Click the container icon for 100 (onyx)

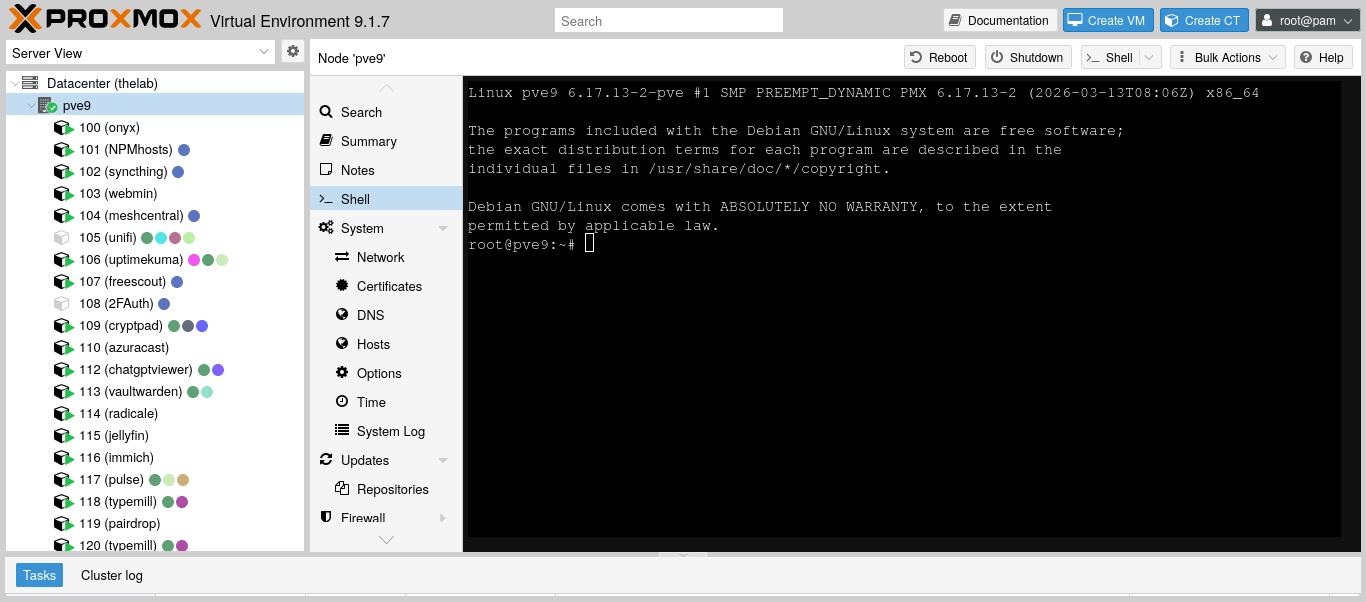63,128
